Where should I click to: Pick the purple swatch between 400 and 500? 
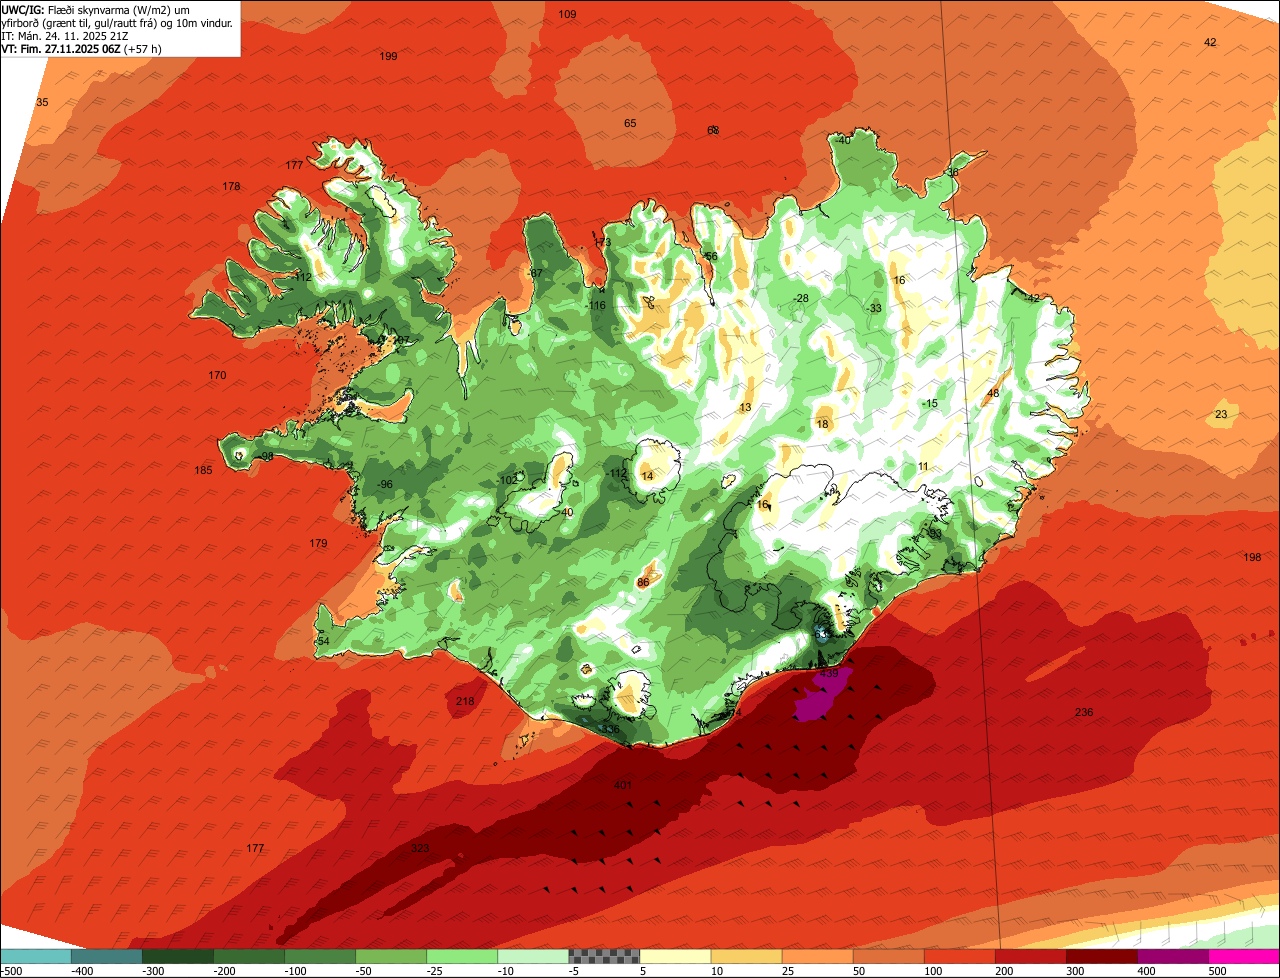(1173, 956)
